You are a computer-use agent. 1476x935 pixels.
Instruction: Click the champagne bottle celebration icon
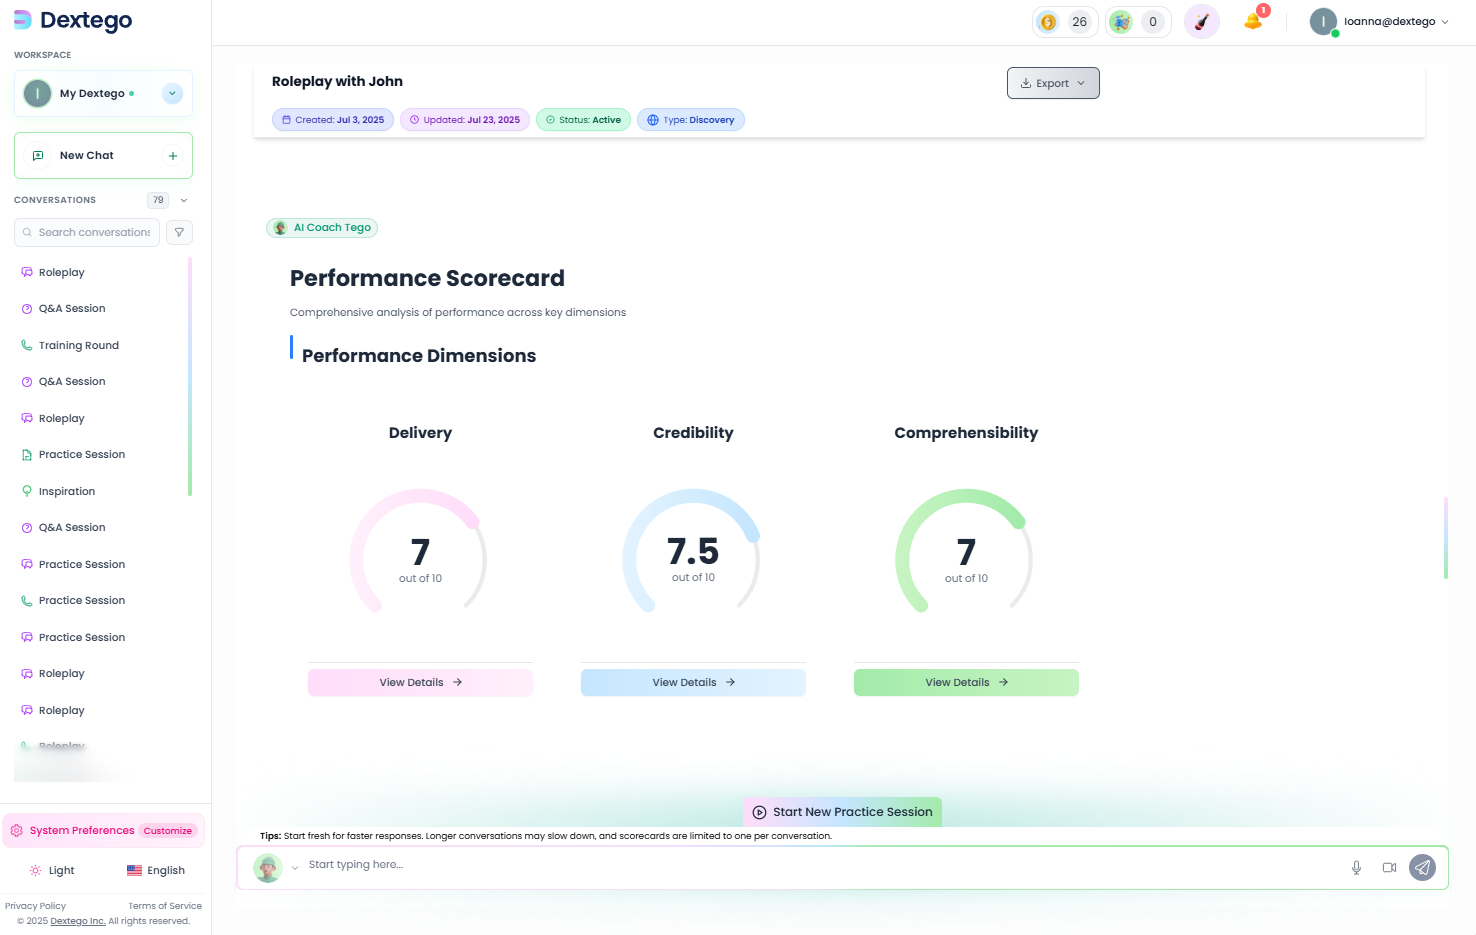tap(1202, 22)
